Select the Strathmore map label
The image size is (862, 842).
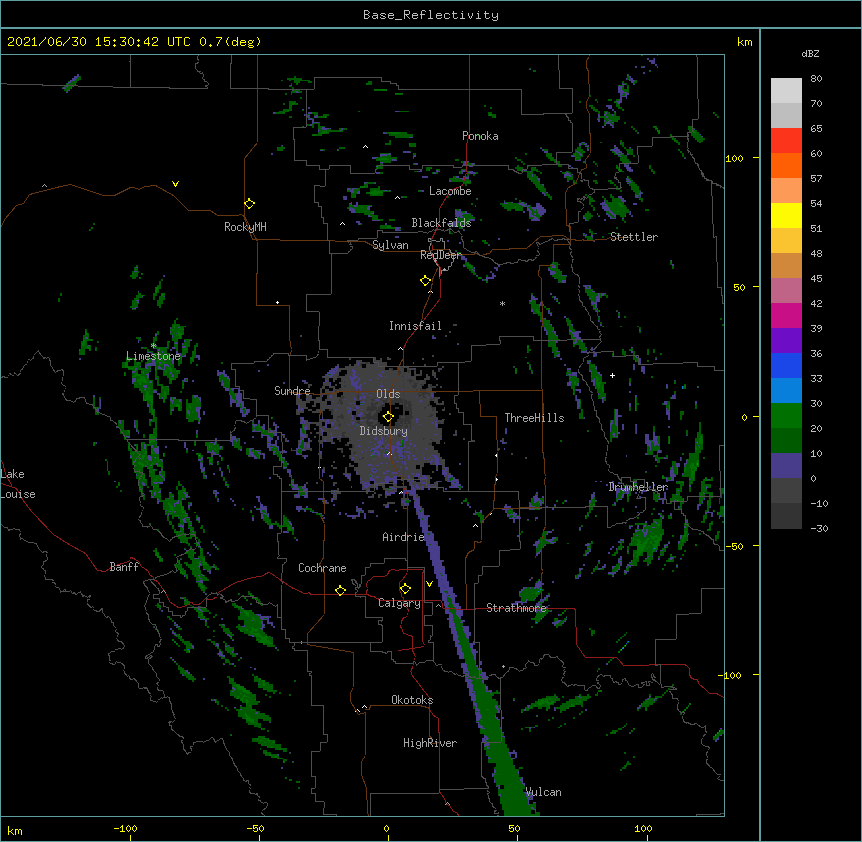pyautogui.click(x=516, y=608)
